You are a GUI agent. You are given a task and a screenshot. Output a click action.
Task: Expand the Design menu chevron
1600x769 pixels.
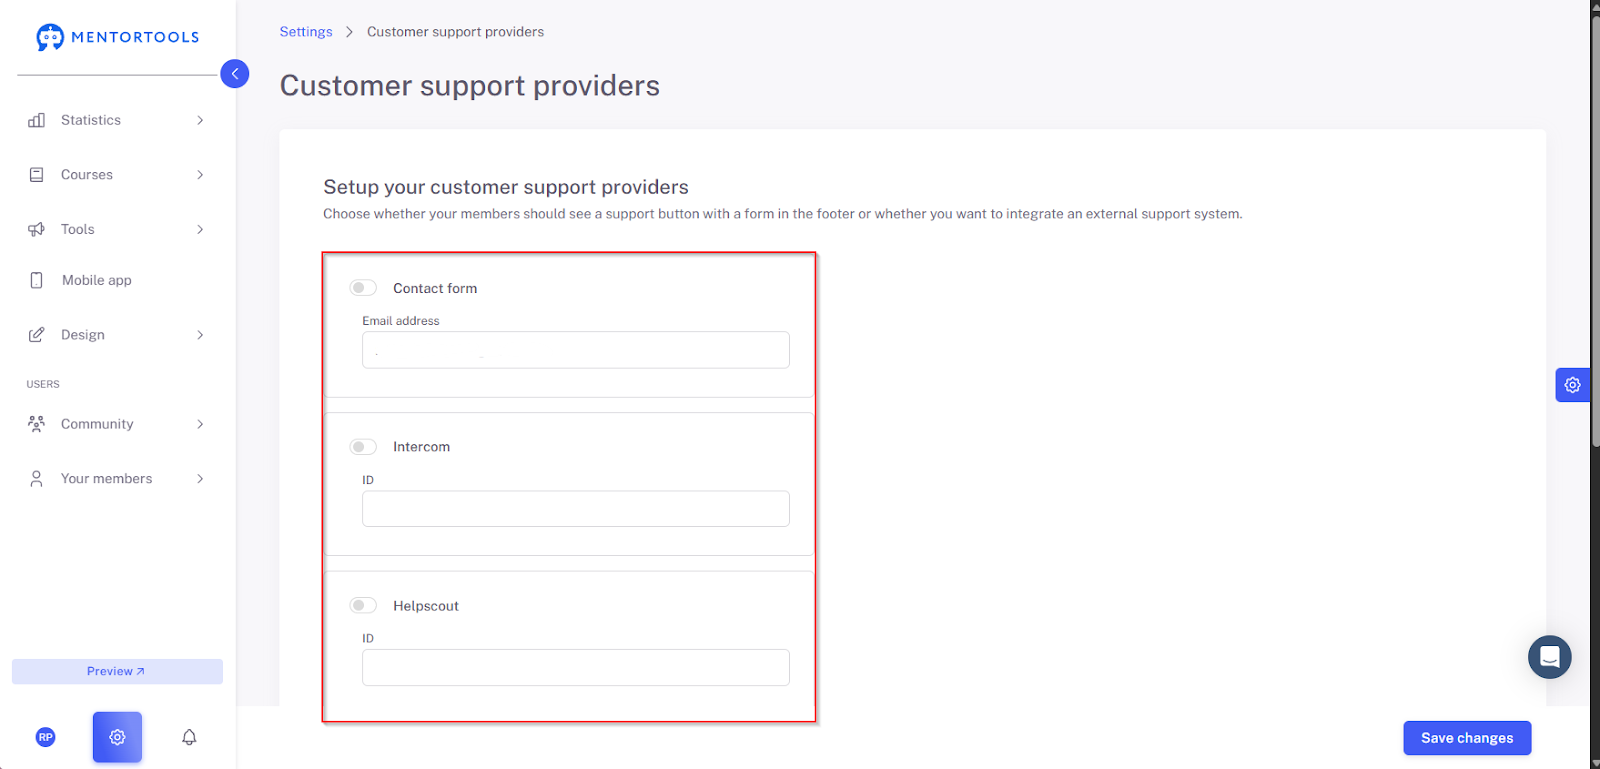point(200,335)
